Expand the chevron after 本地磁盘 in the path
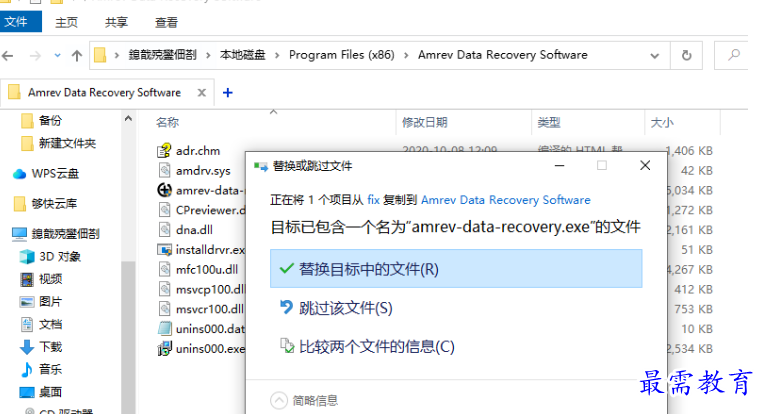The image size is (761, 414). click(x=277, y=55)
